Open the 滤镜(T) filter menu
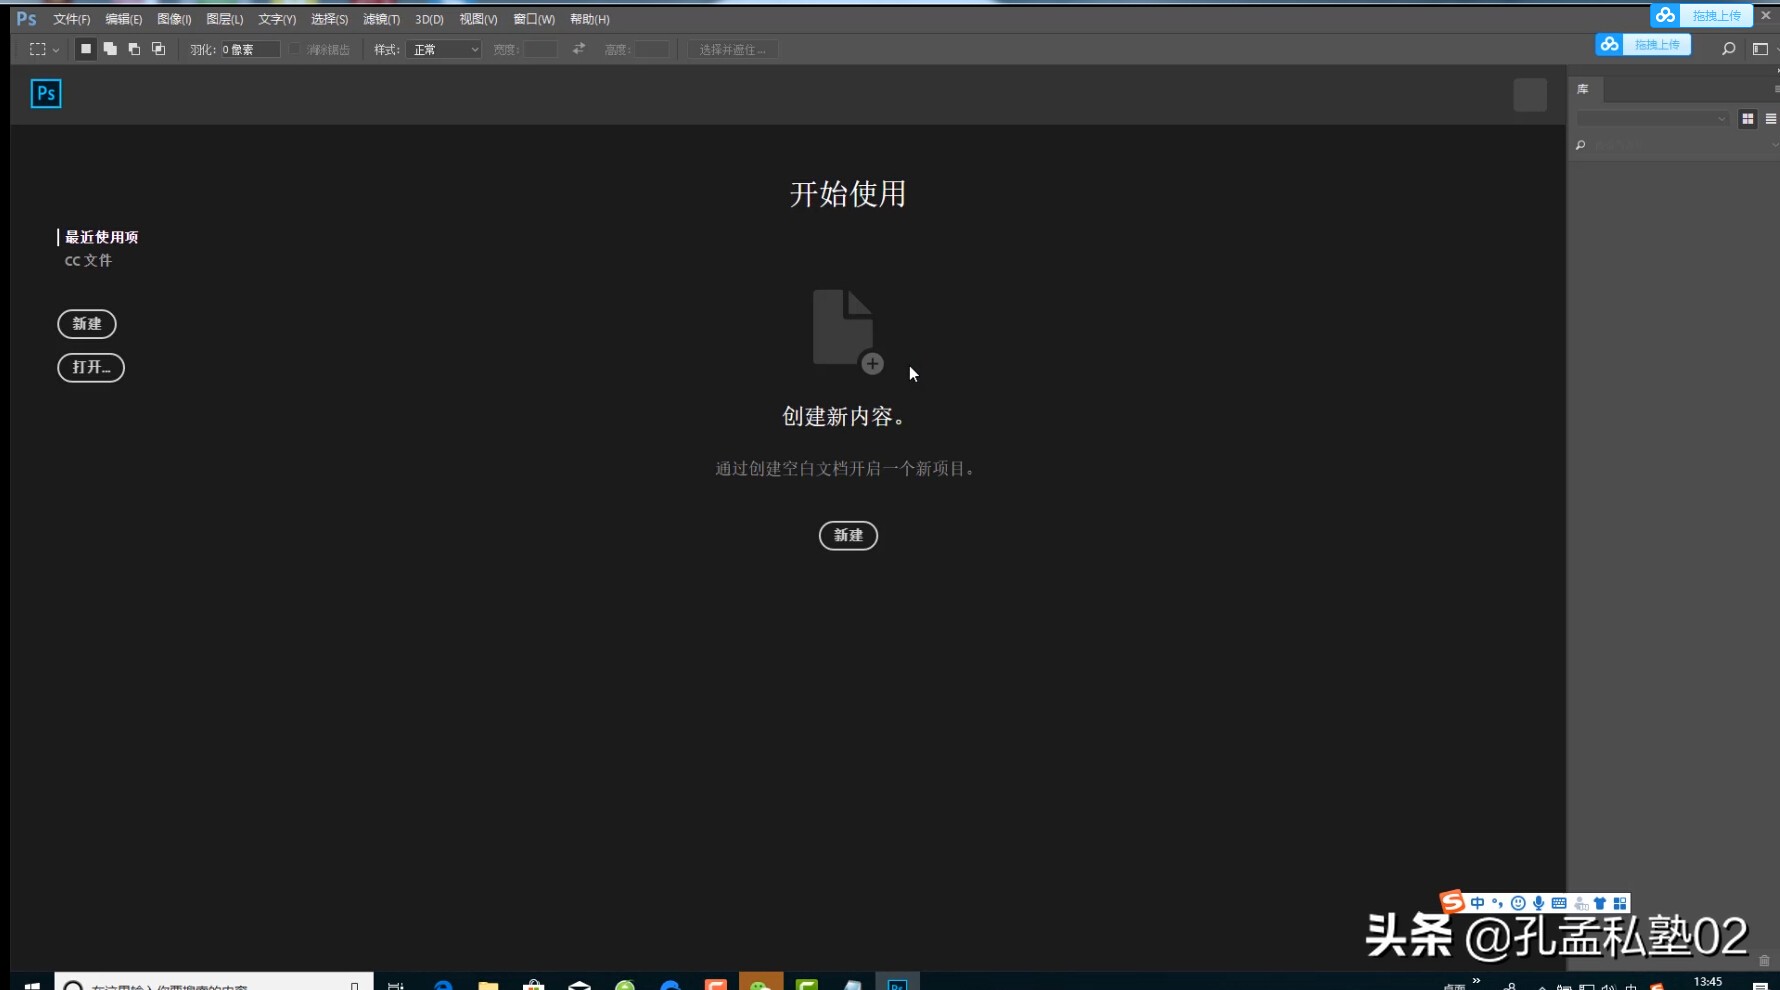This screenshot has width=1780, height=990. (383, 18)
